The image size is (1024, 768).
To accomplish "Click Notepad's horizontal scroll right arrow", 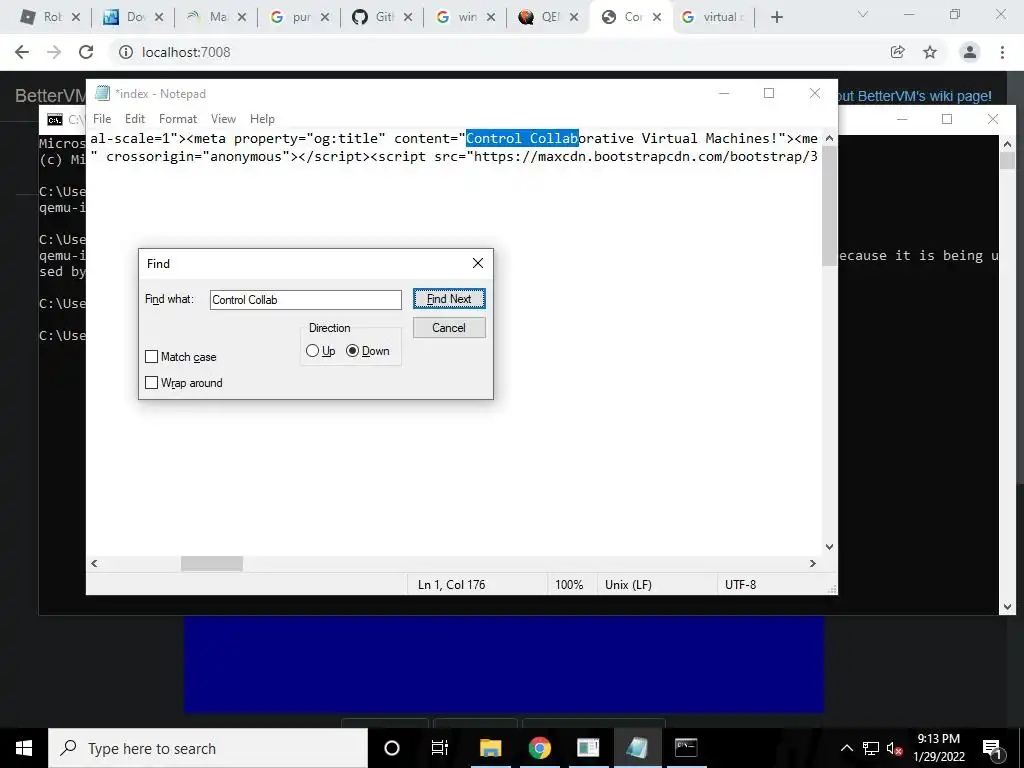I will (x=813, y=563).
